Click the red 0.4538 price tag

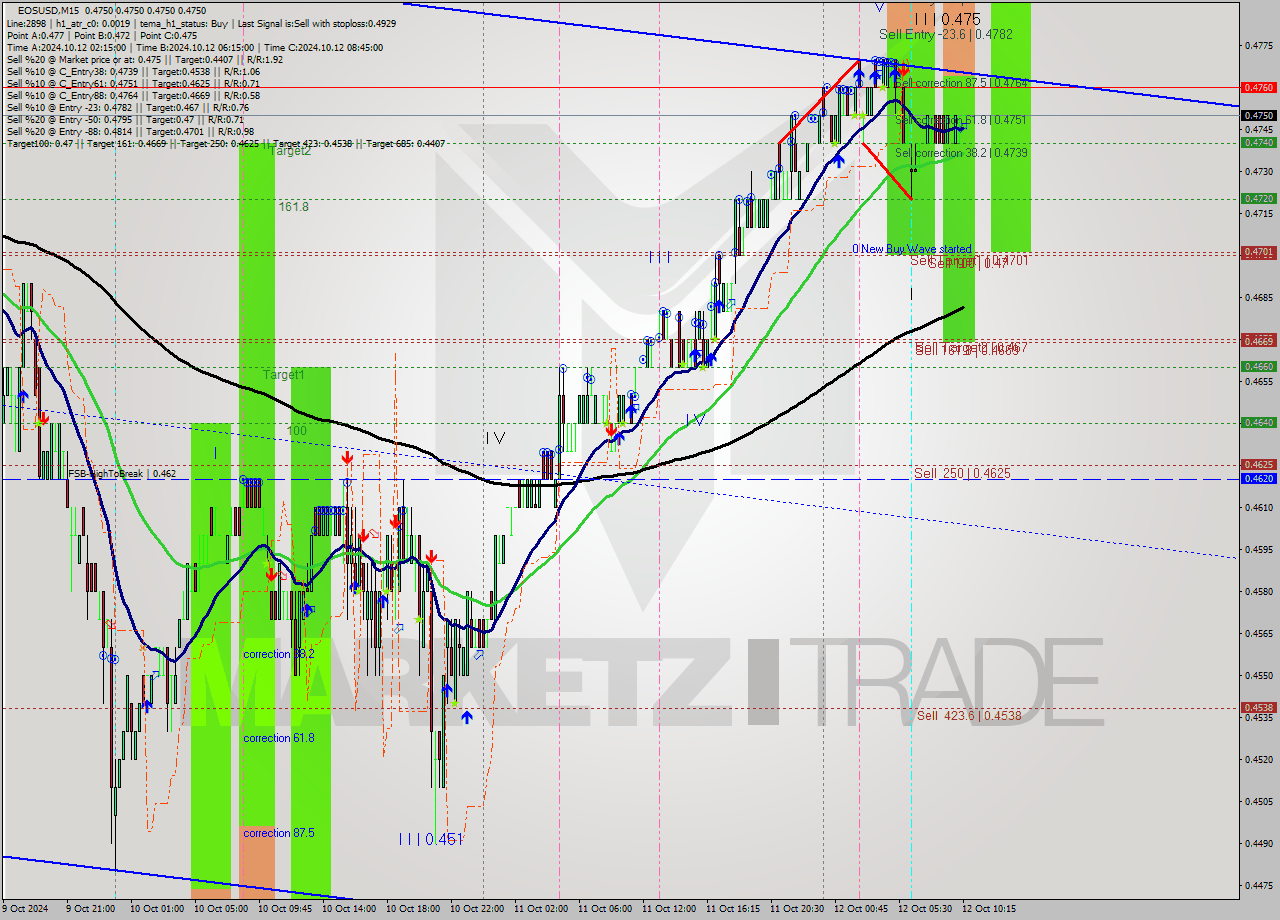[x=1258, y=708]
